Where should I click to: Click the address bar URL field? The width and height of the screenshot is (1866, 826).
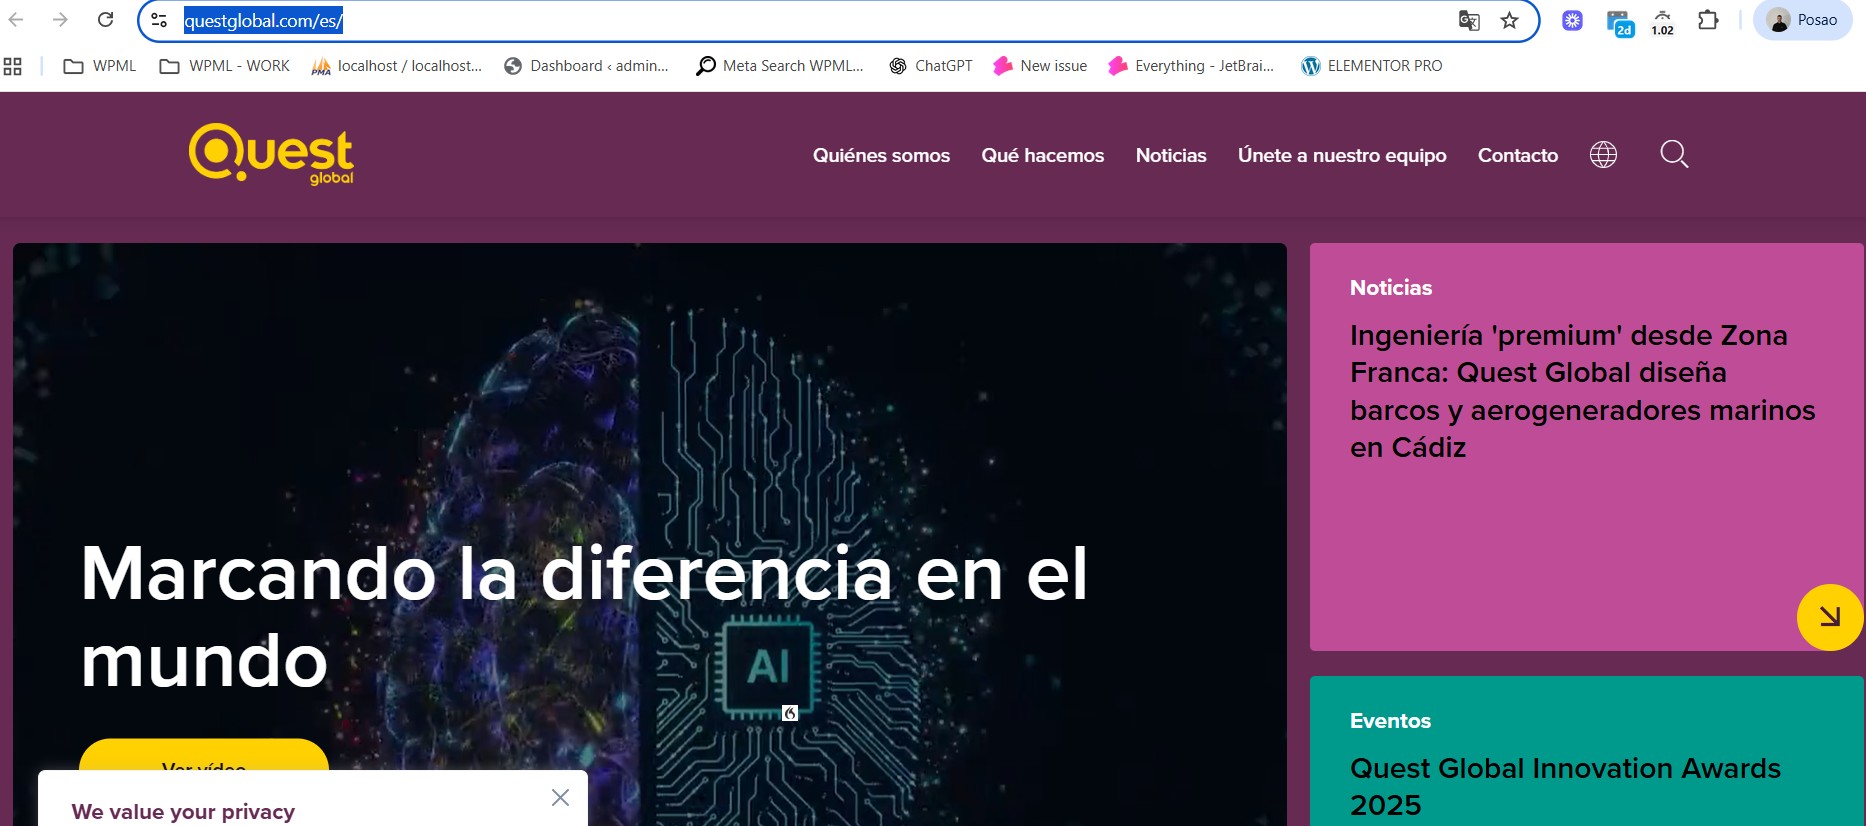800,20
